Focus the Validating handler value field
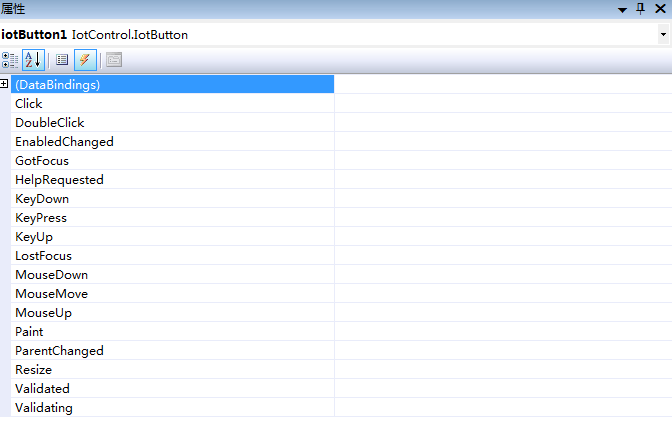Viewport: 672px width, 423px height. pos(503,408)
